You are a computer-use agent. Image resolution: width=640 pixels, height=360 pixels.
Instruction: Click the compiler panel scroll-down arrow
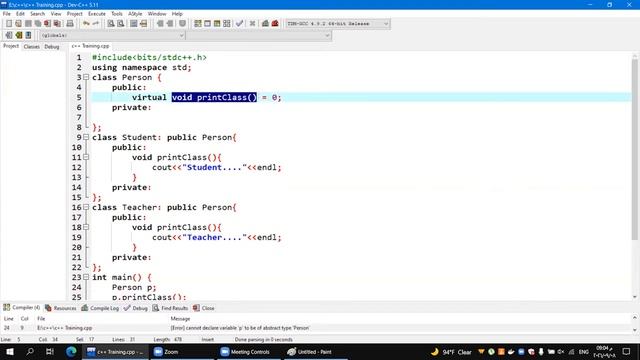click(x=635, y=330)
